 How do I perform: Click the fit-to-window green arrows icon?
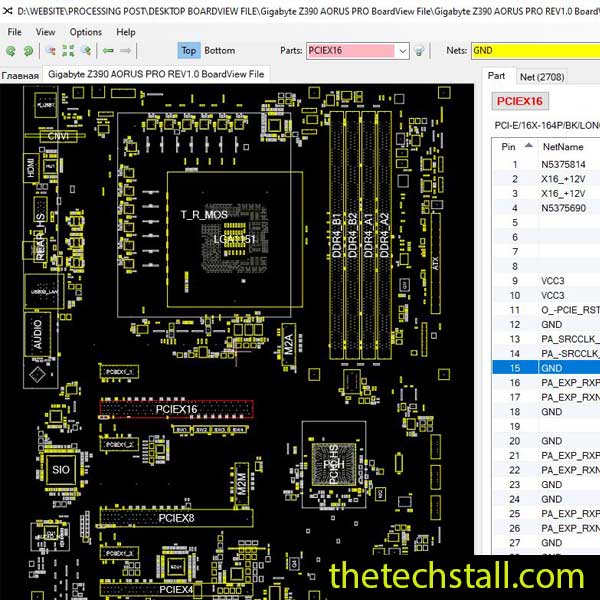[68, 50]
